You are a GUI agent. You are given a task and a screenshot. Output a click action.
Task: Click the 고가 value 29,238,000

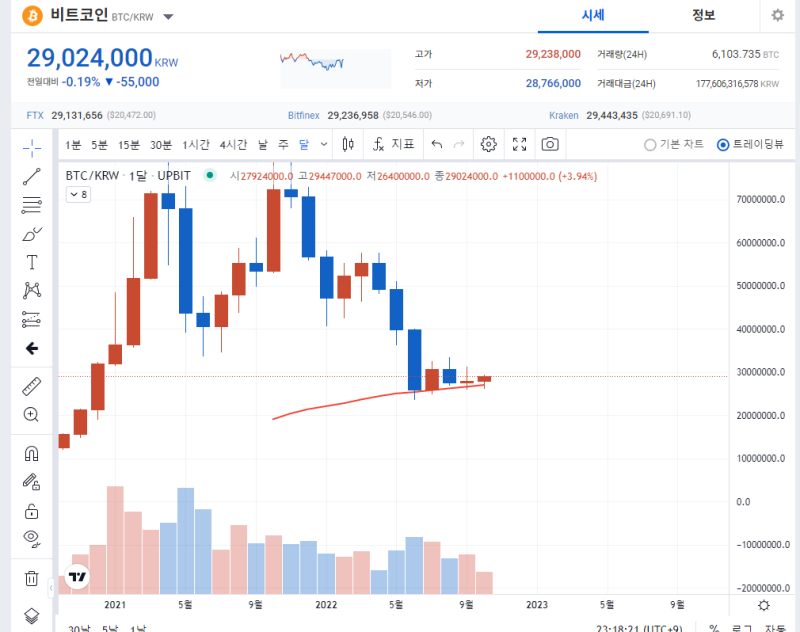[x=553, y=54]
